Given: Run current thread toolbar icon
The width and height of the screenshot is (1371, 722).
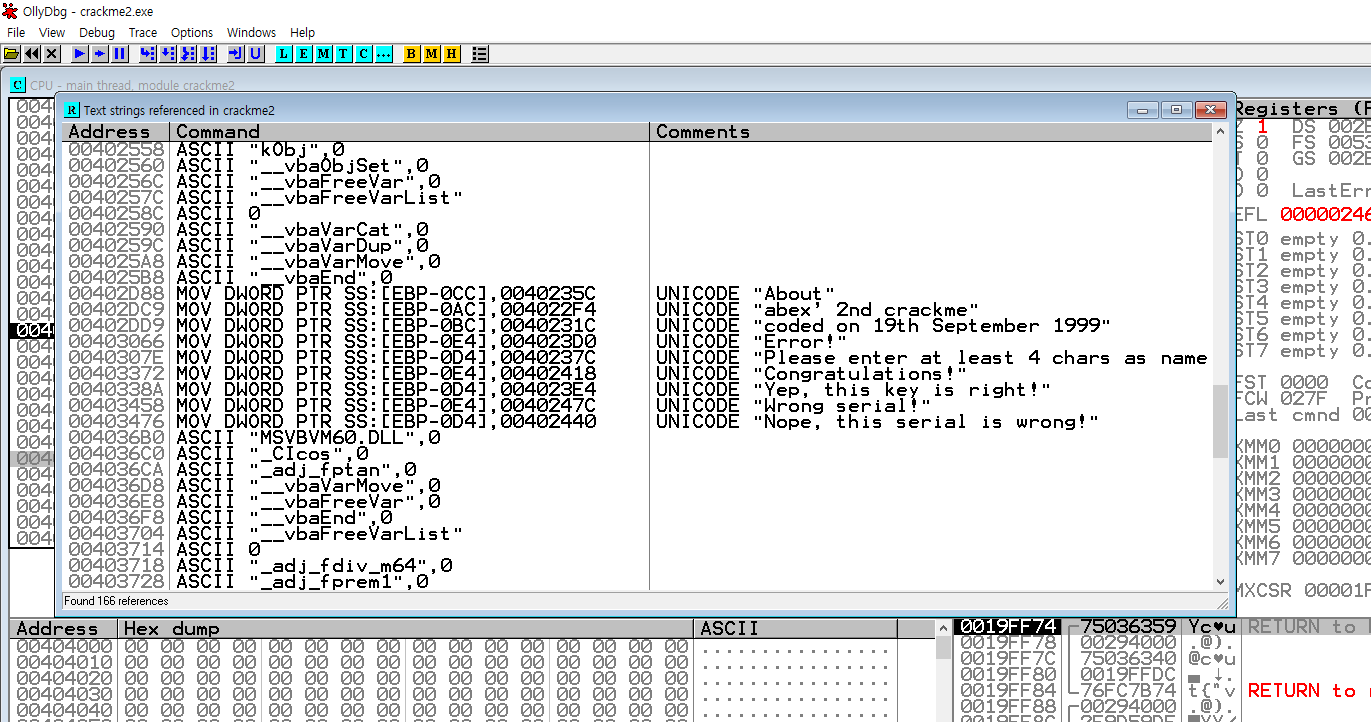Looking at the screenshot, I should pyautogui.click(x=100, y=53).
